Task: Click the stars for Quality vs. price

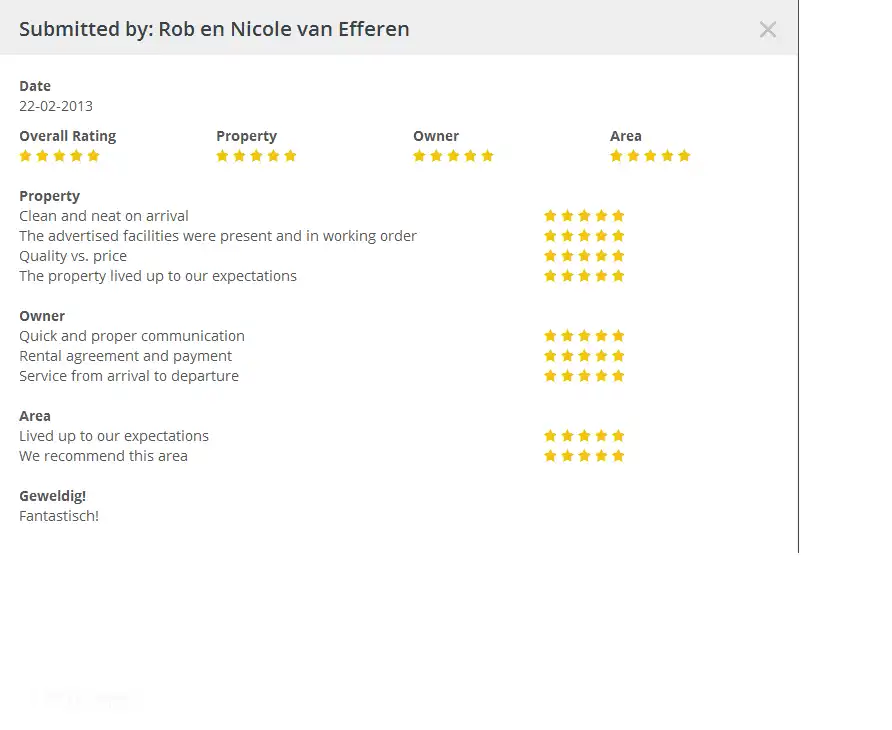Action: coord(584,256)
